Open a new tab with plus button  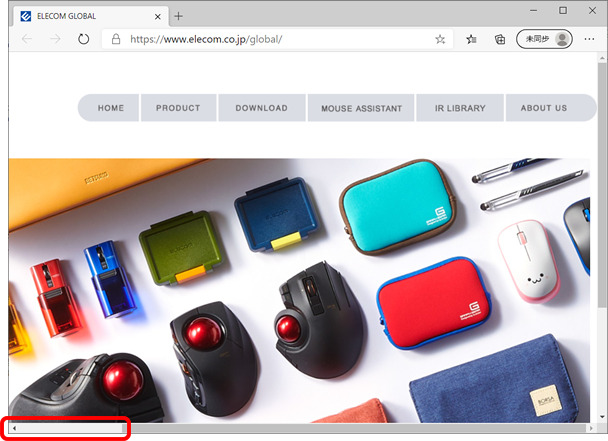pyautogui.click(x=178, y=16)
